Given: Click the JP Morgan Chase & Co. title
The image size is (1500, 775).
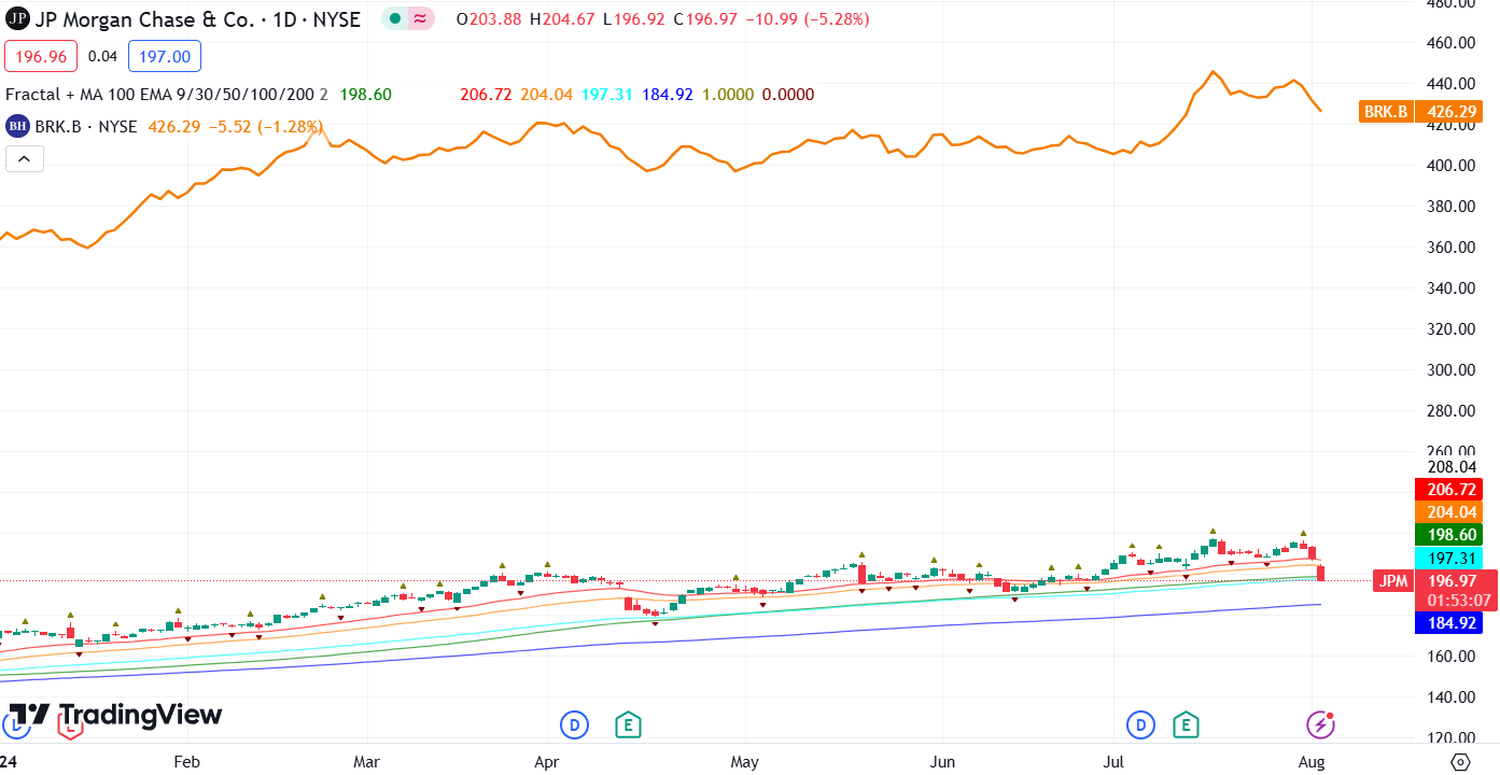Looking at the screenshot, I should pos(145,19).
